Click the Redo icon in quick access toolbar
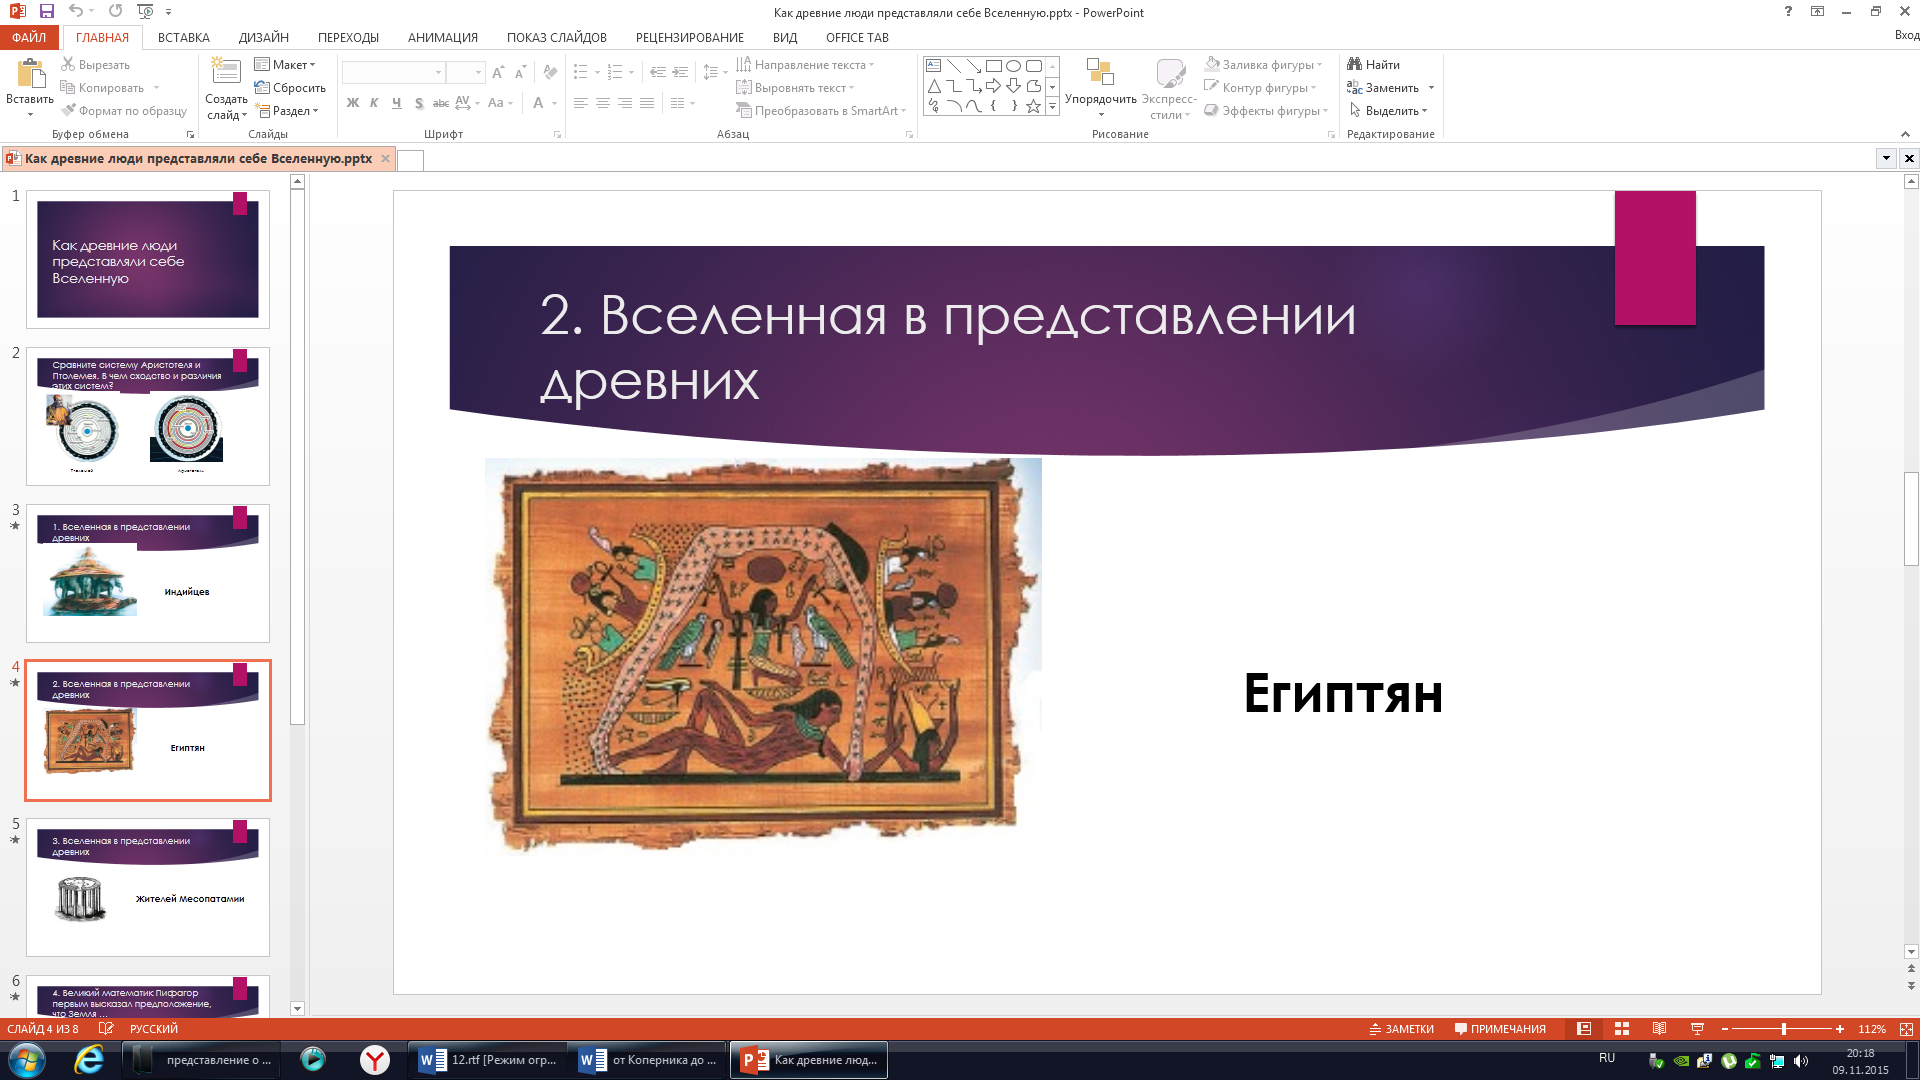The image size is (1920, 1080). tap(116, 11)
